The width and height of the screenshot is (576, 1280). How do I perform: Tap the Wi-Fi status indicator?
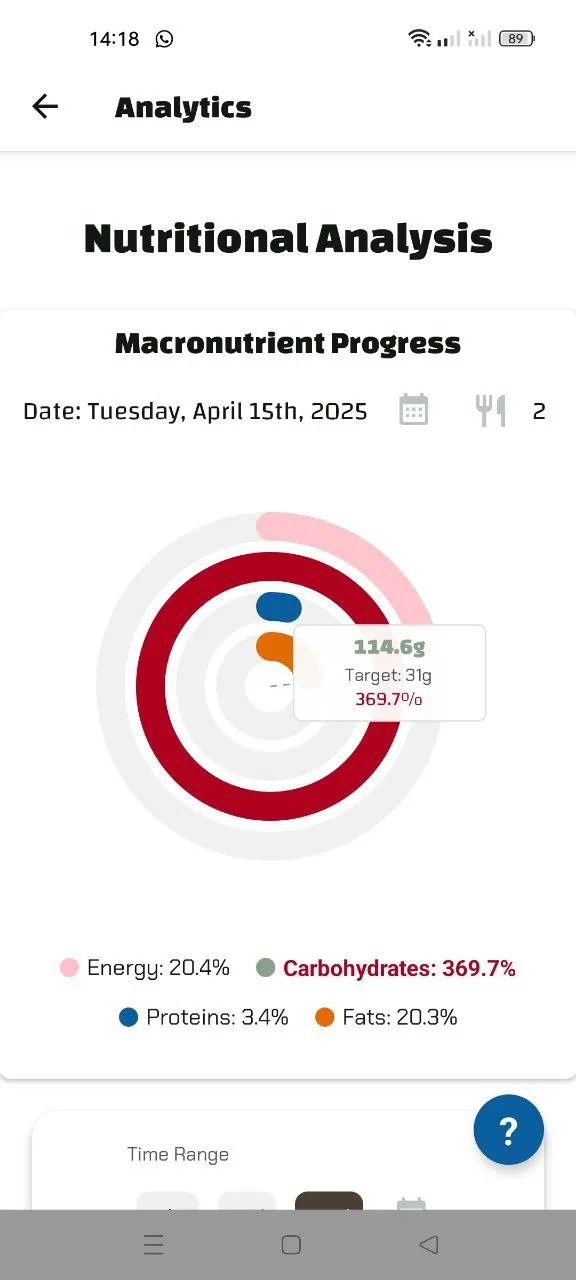click(420, 36)
